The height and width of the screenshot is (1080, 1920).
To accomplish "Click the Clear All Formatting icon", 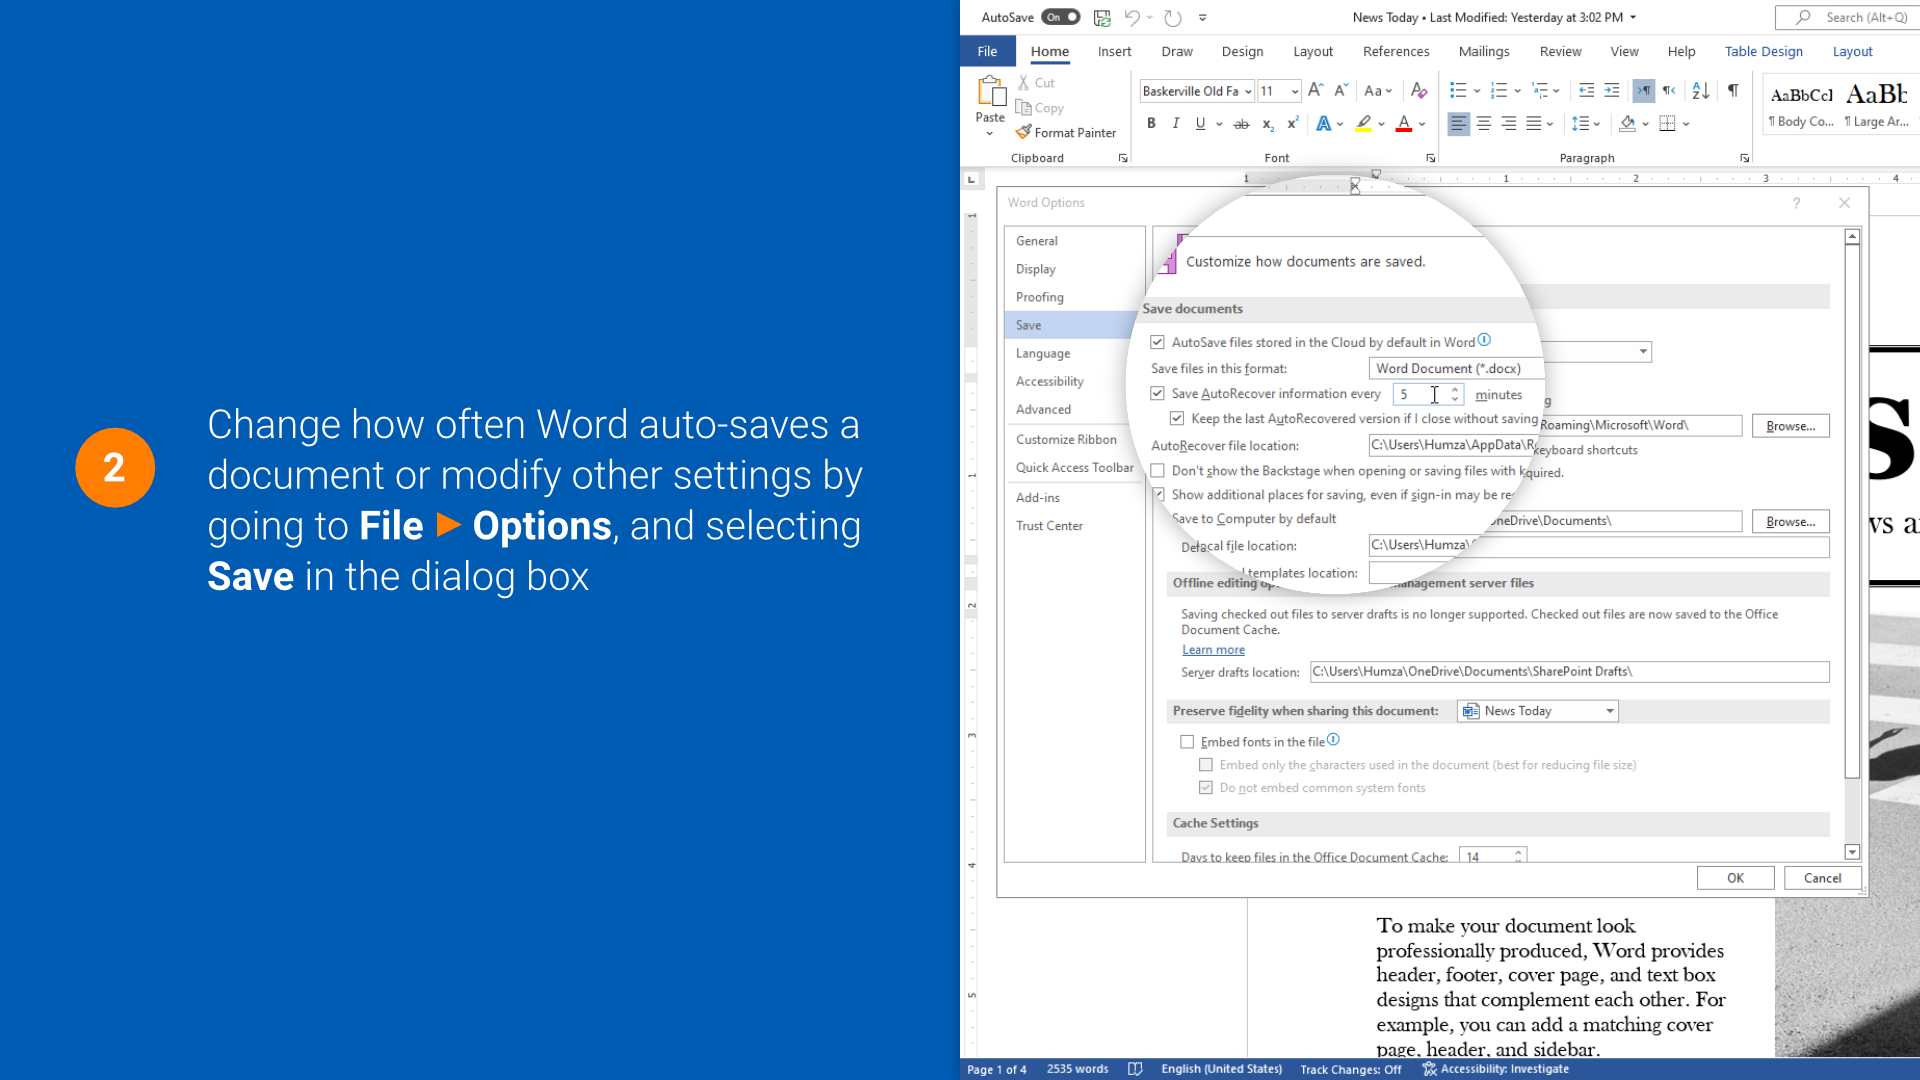I will pos(1419,91).
